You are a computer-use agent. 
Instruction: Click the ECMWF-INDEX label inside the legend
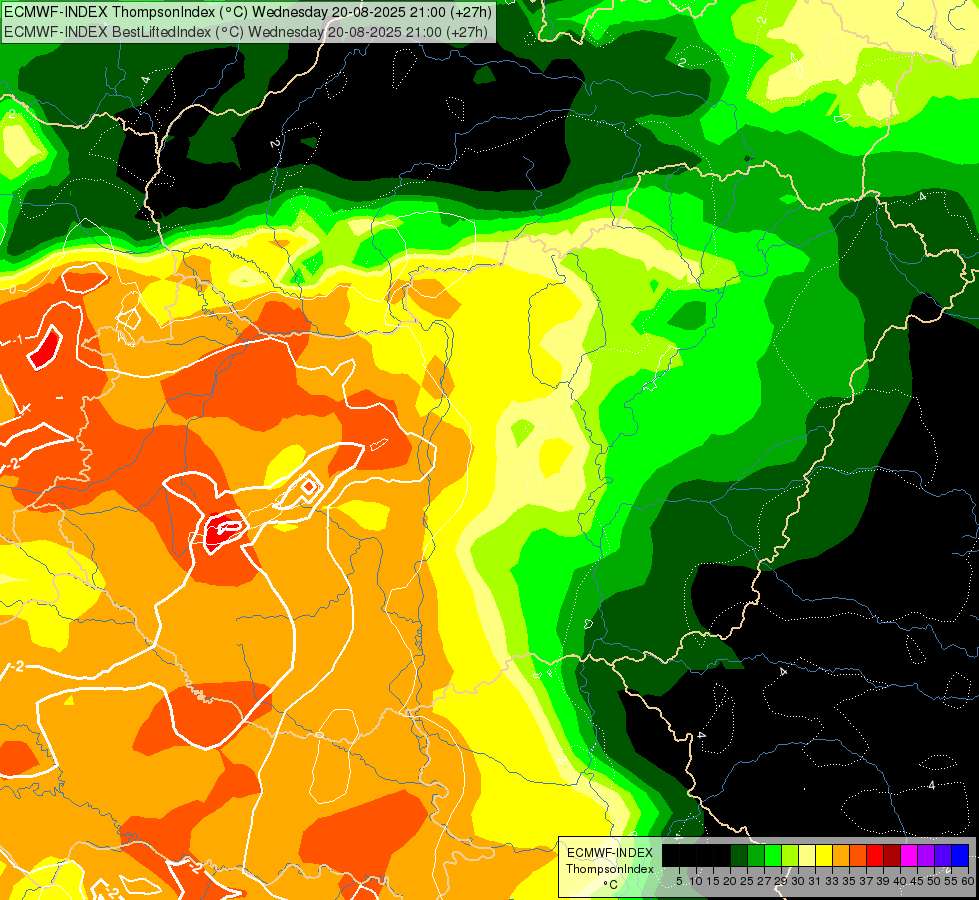click(x=609, y=853)
